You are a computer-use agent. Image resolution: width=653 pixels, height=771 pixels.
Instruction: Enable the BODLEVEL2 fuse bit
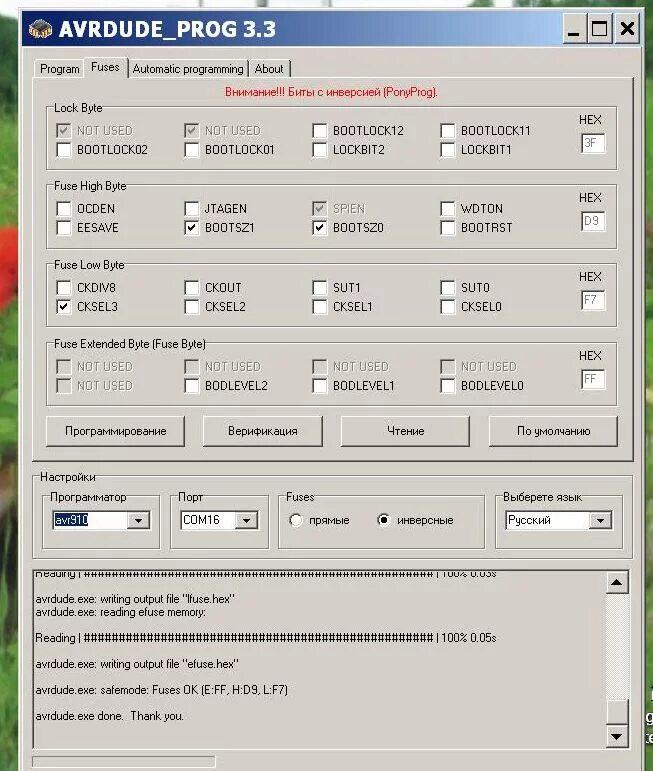tap(192, 386)
